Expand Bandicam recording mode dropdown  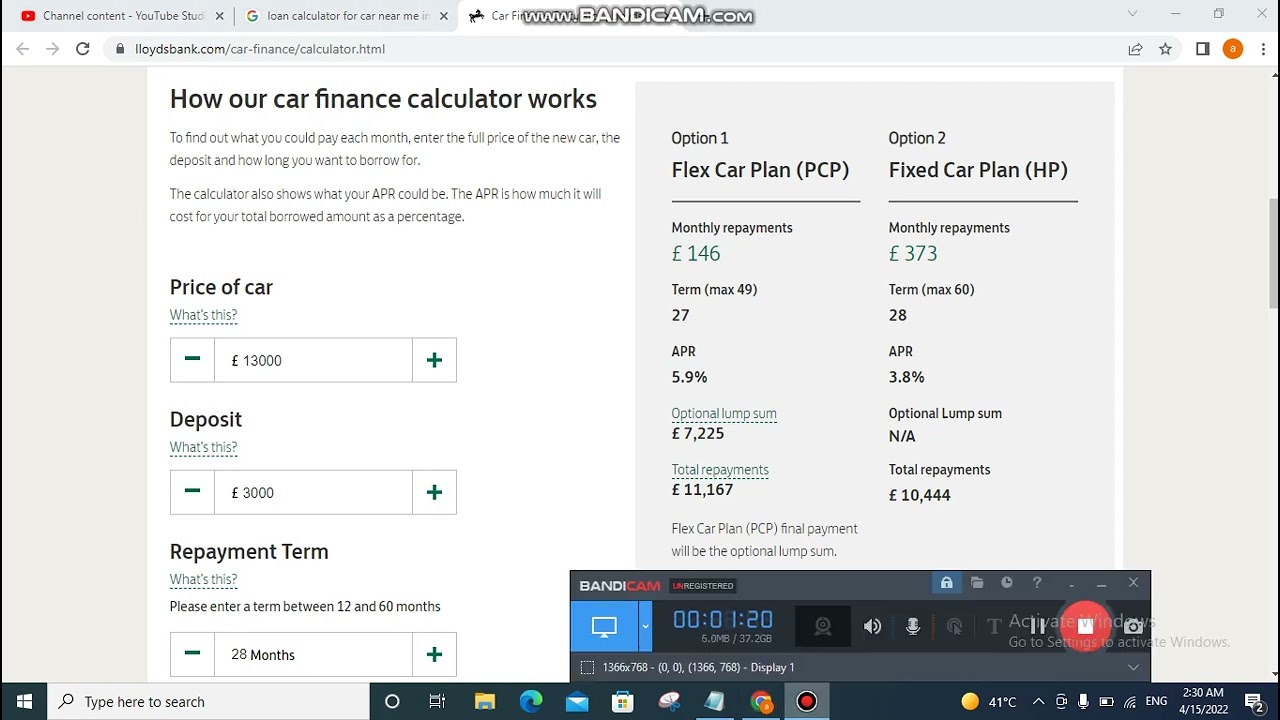pyautogui.click(x=645, y=627)
